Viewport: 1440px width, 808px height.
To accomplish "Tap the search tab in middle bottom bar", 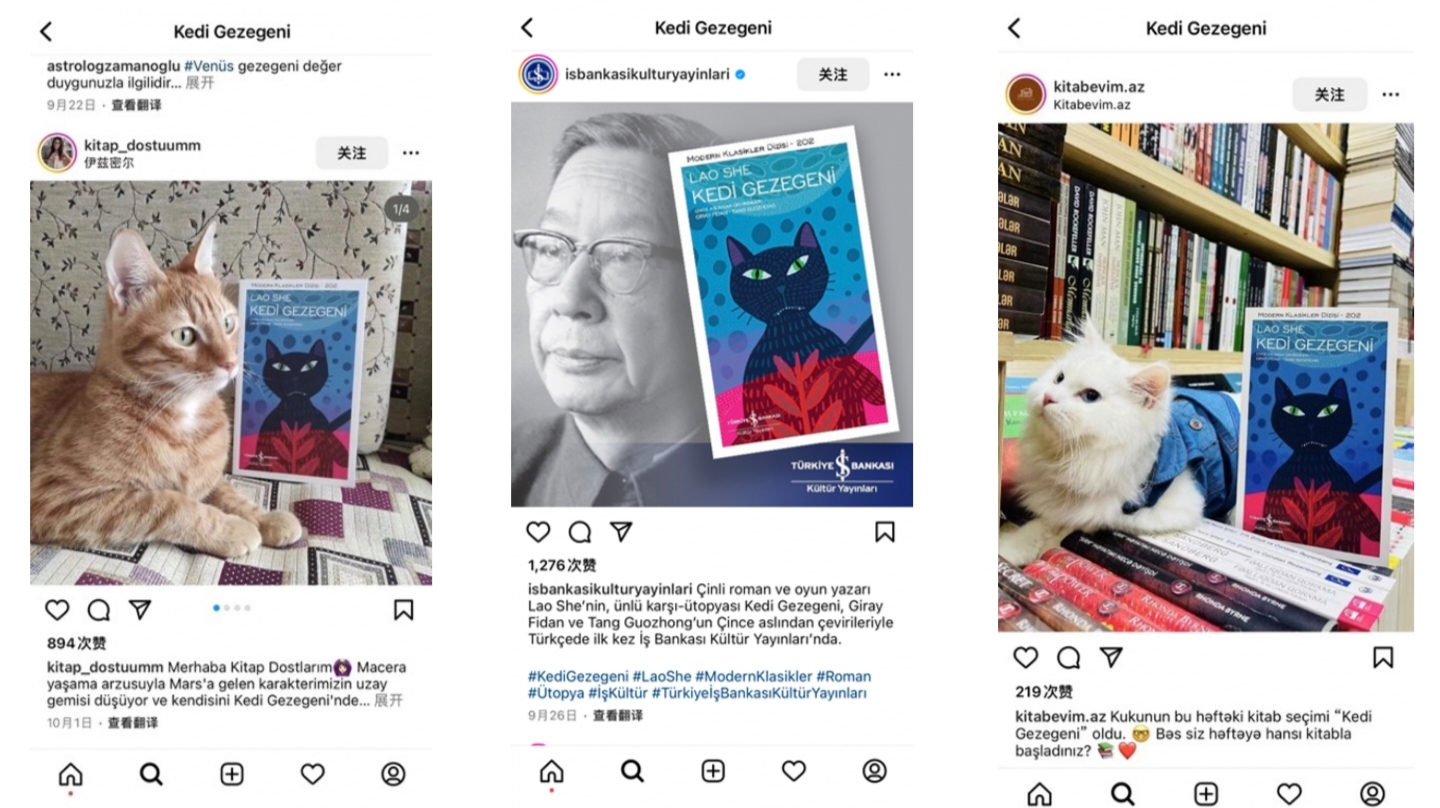I will [x=632, y=771].
